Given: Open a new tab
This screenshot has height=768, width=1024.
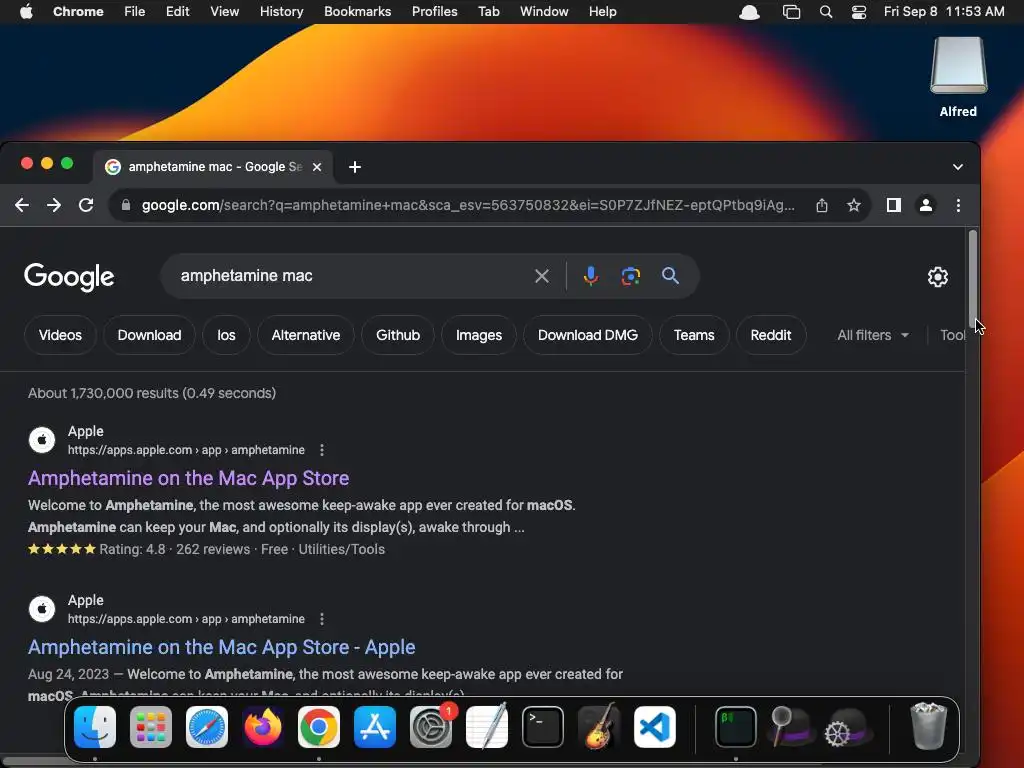Looking at the screenshot, I should pyautogui.click(x=355, y=167).
